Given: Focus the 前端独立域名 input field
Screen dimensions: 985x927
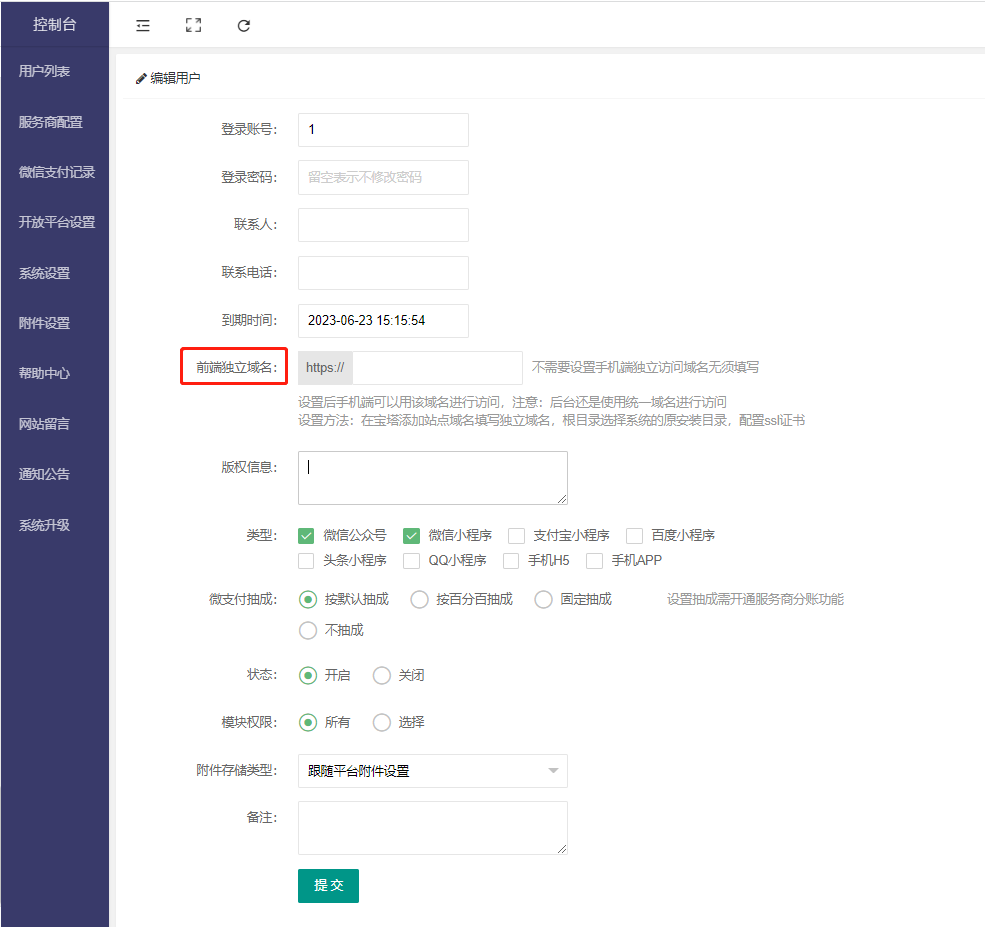Looking at the screenshot, I should click(x=437, y=368).
